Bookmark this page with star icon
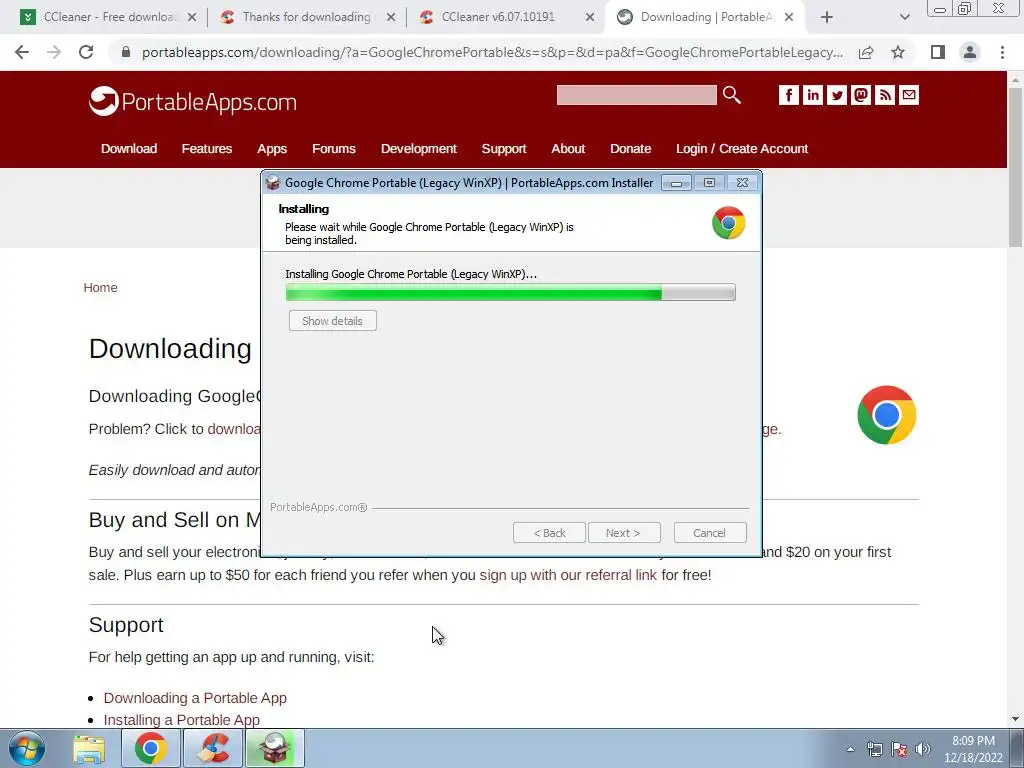This screenshot has width=1024, height=768. pos(898,52)
